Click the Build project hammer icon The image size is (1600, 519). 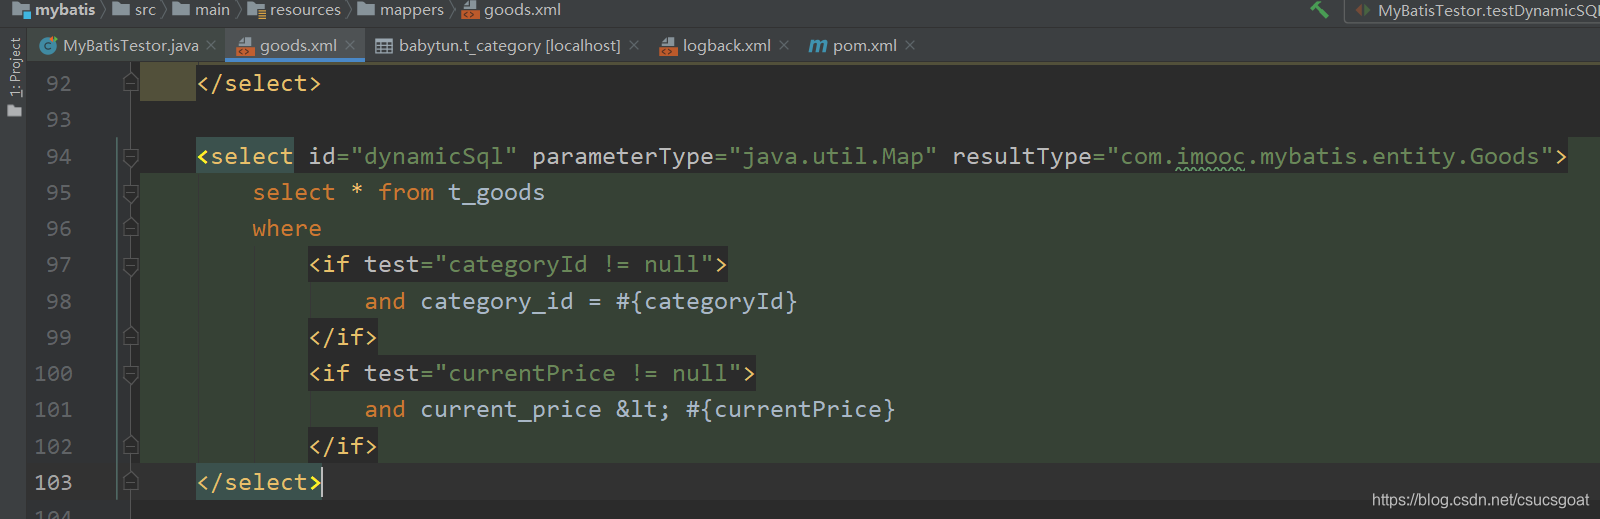tap(1319, 10)
